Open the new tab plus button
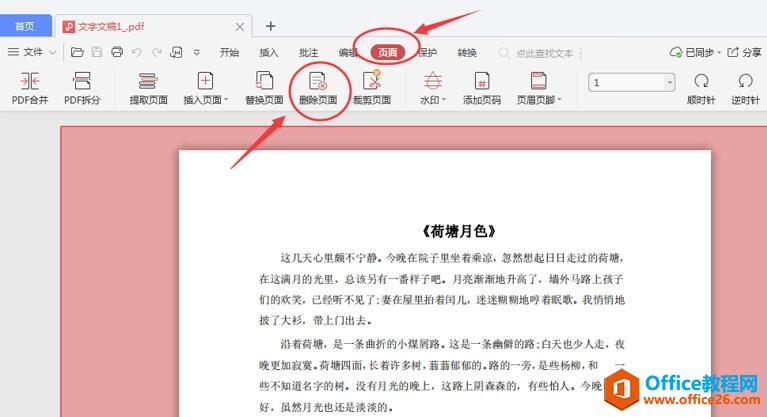This screenshot has width=767, height=417. pyautogui.click(x=271, y=26)
